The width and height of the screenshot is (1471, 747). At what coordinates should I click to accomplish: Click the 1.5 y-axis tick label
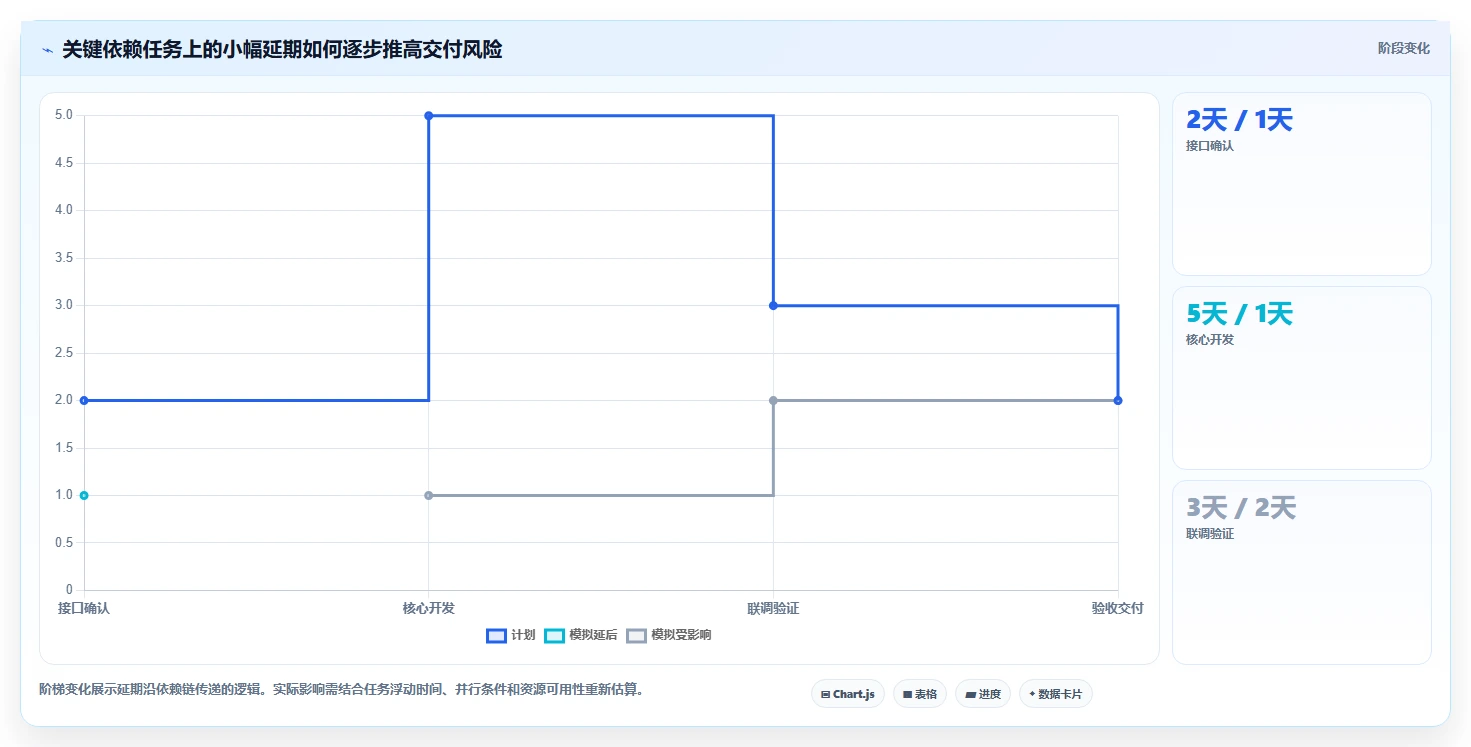[64, 447]
